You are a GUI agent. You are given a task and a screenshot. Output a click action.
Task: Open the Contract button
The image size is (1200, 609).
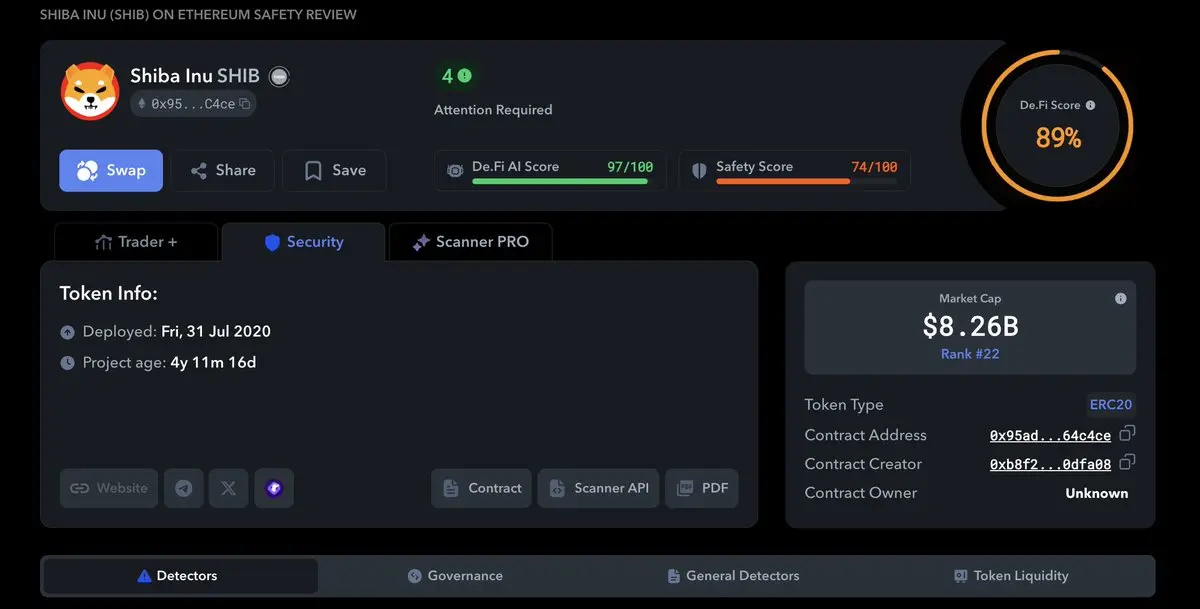click(x=482, y=488)
